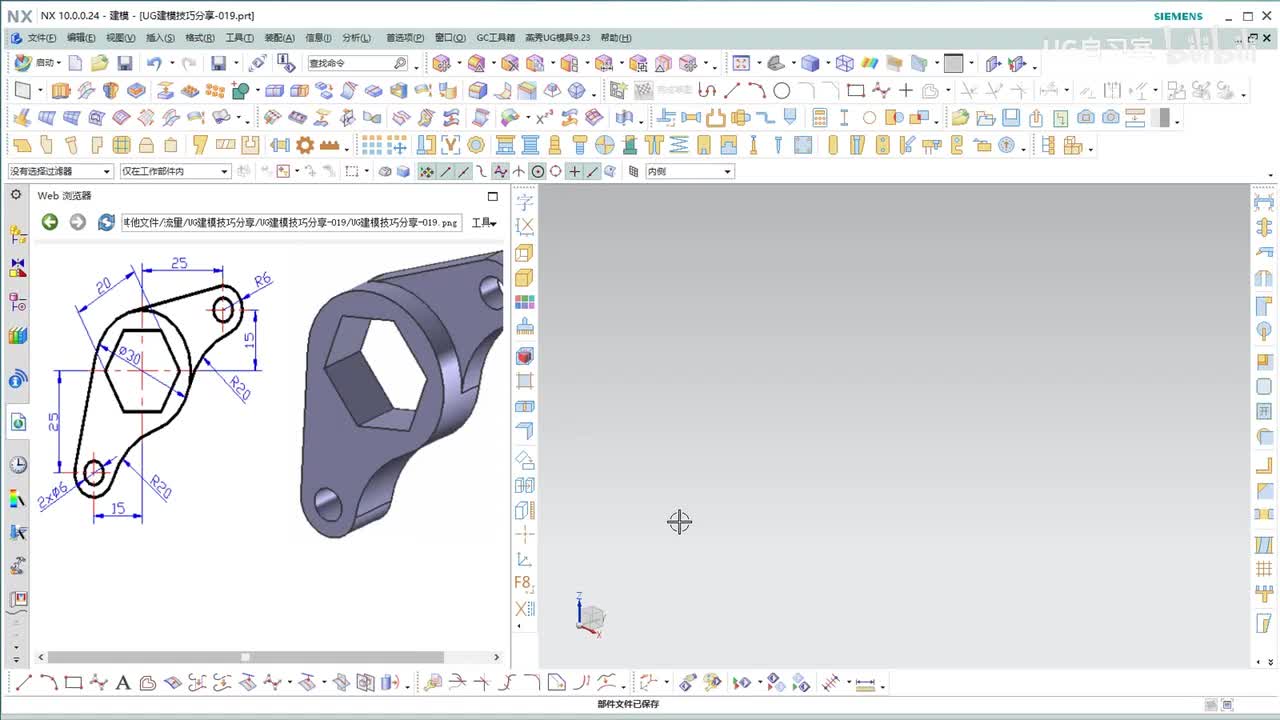Open the 工具(T) menu
The width and height of the screenshot is (1280, 720).
click(x=240, y=38)
